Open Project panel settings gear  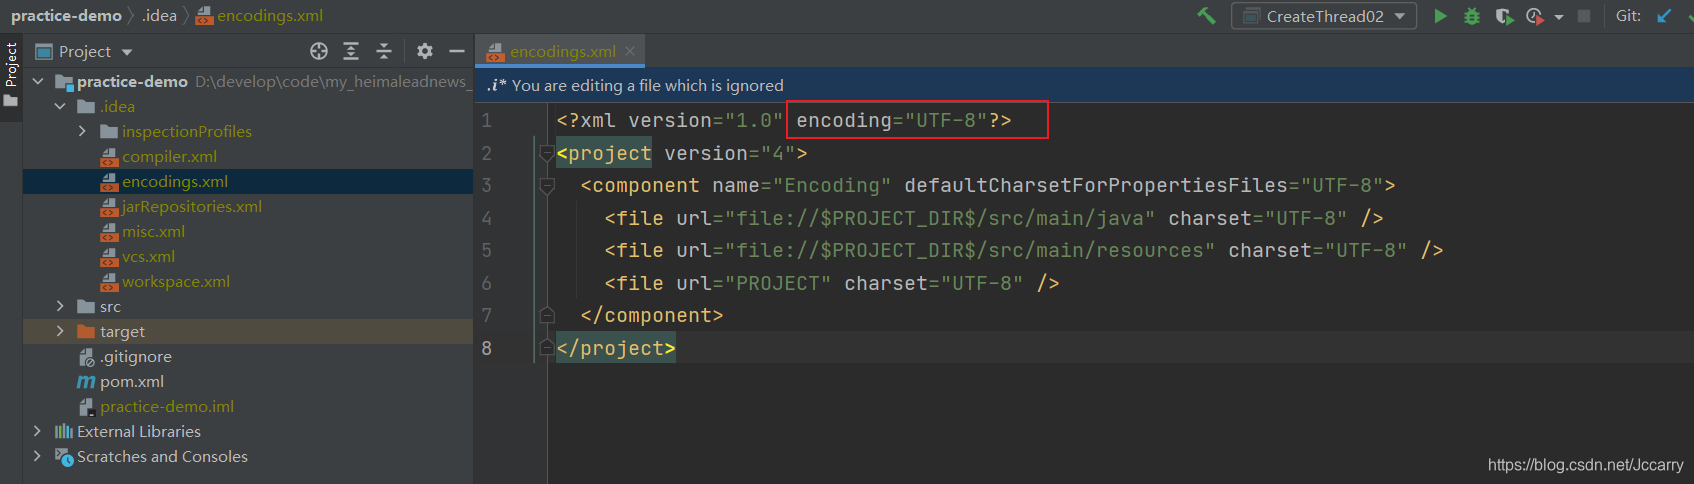pos(425,51)
